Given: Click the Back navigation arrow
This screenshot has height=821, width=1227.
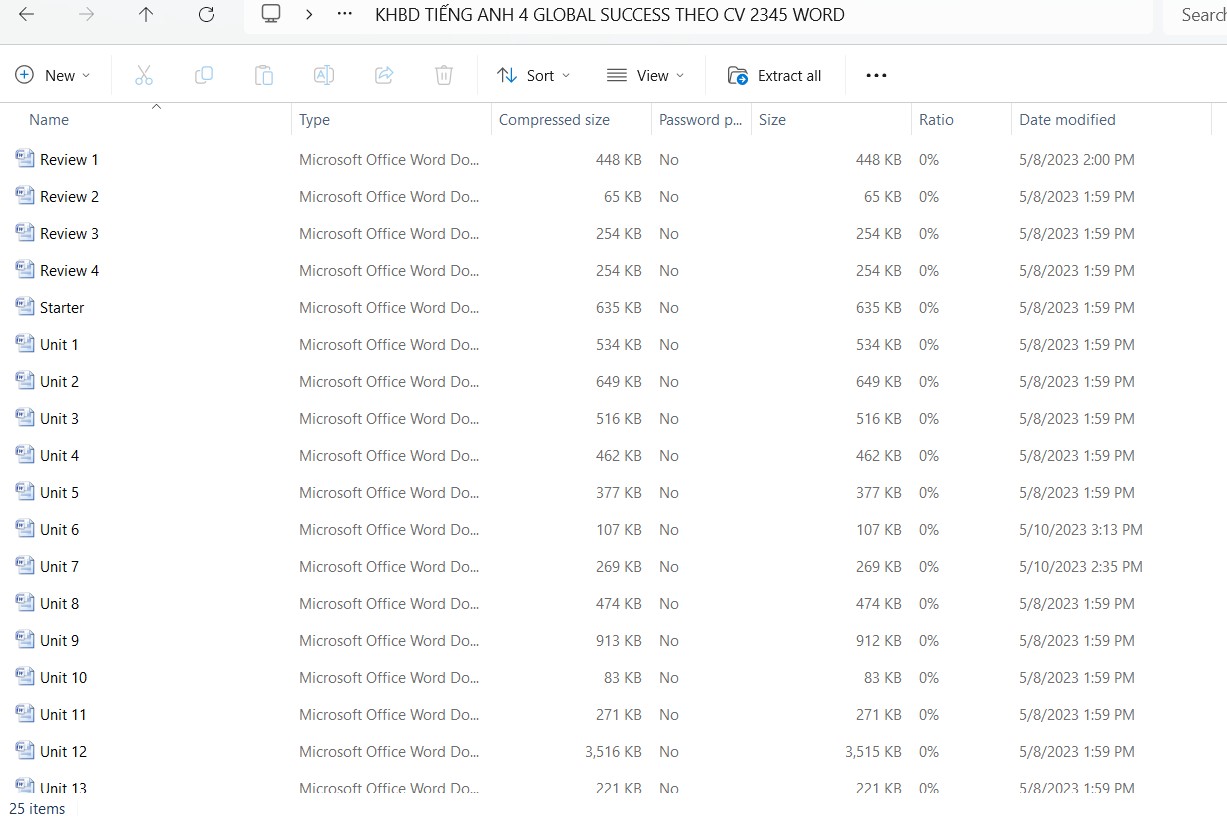Looking at the screenshot, I should coord(27,15).
